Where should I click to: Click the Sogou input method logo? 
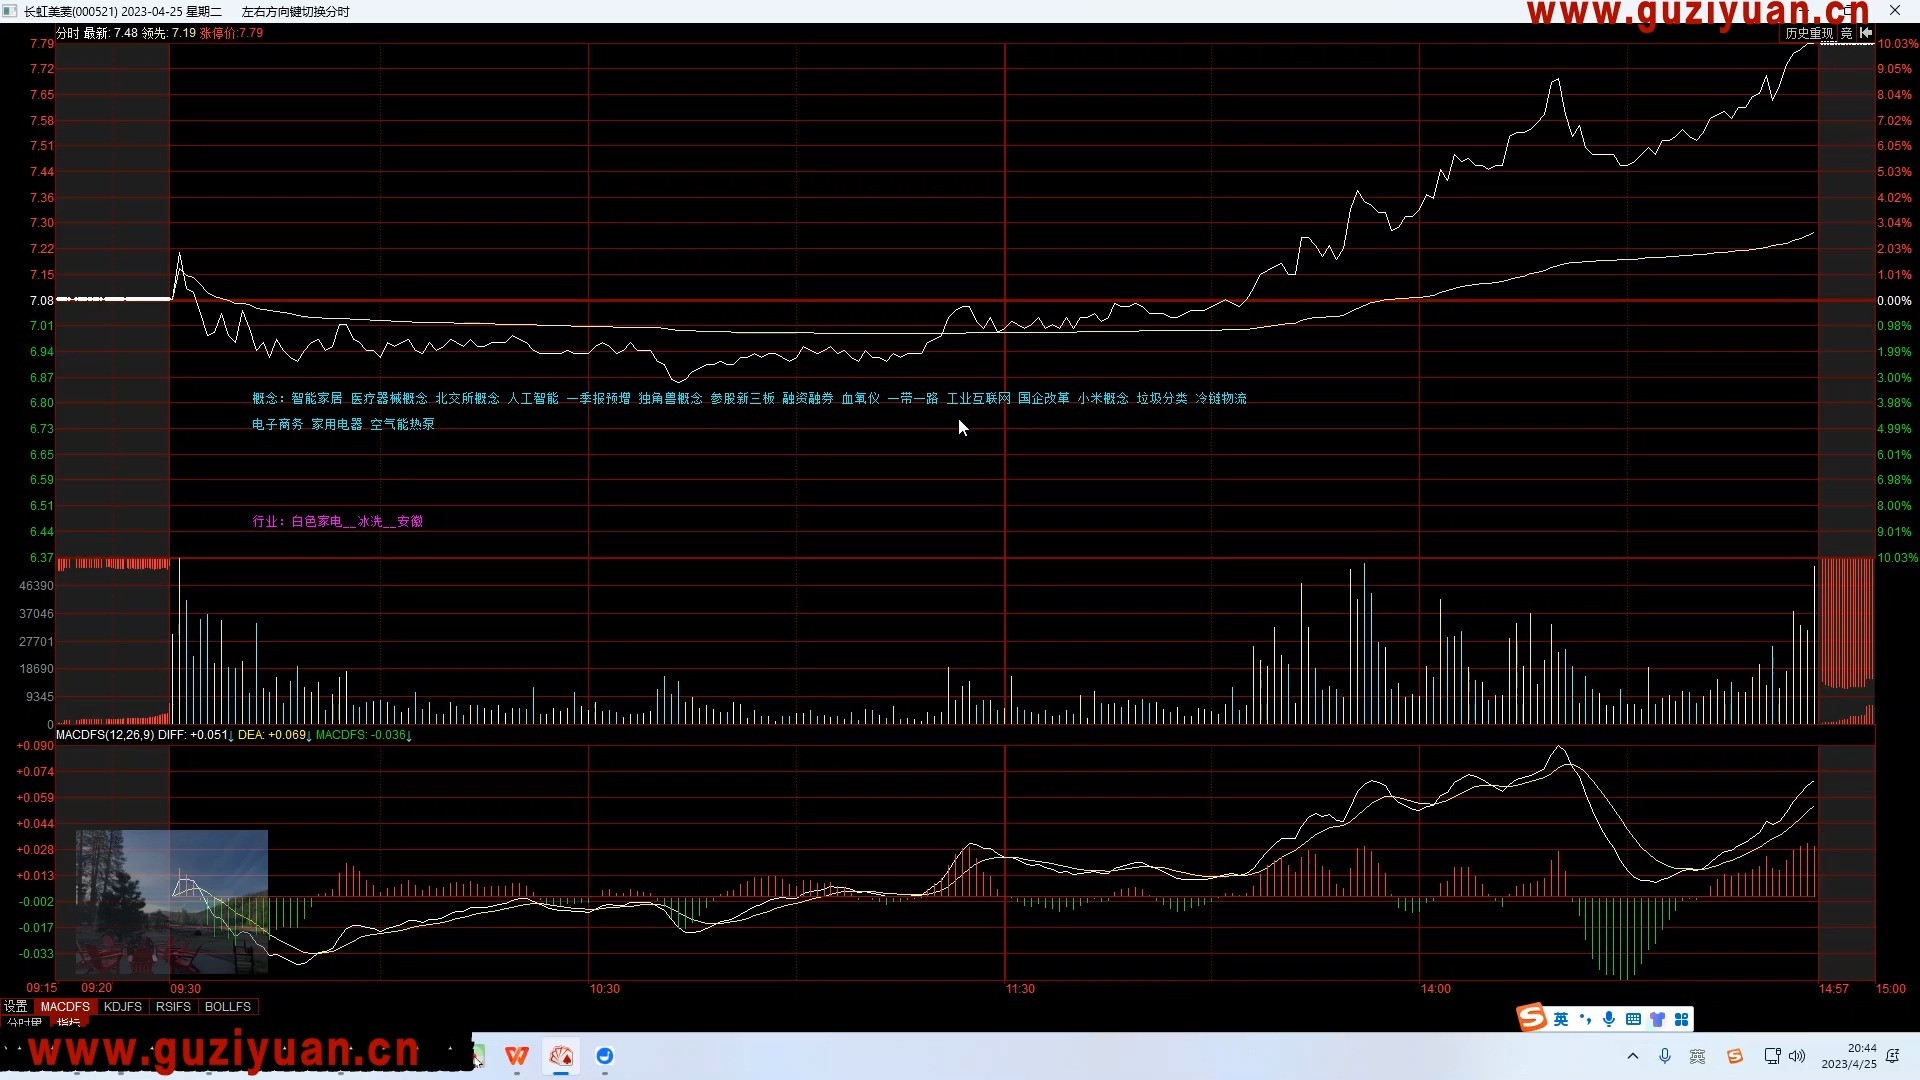pyautogui.click(x=1532, y=1018)
